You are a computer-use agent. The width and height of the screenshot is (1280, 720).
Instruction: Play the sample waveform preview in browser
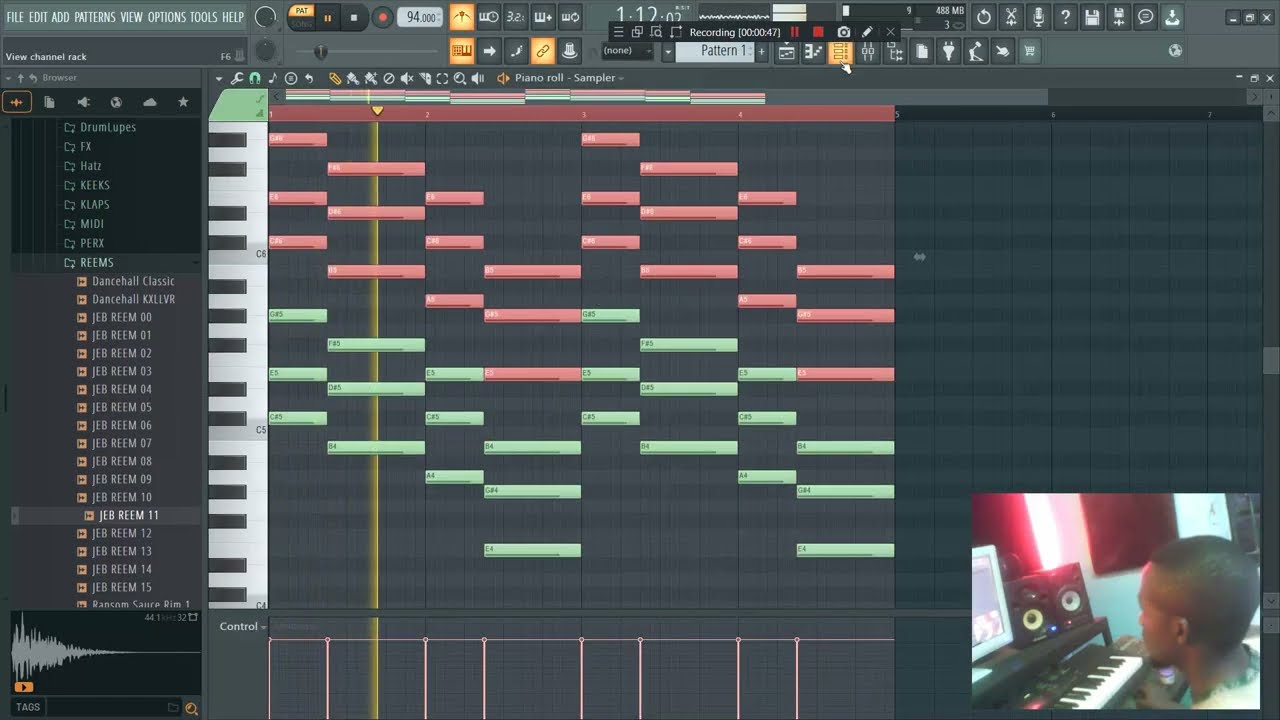coord(23,687)
